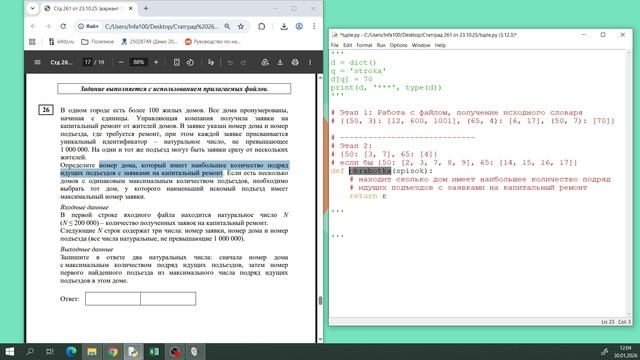Open a new Chrome tab

pyautogui.click(x=146, y=8)
